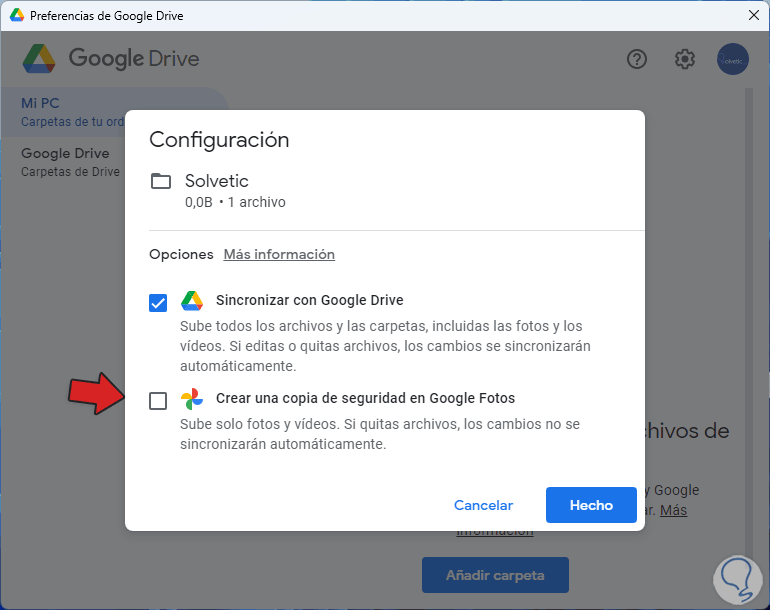Screen dimensions: 770x610
Task: Open the settings gear icon
Action: [x=685, y=59]
